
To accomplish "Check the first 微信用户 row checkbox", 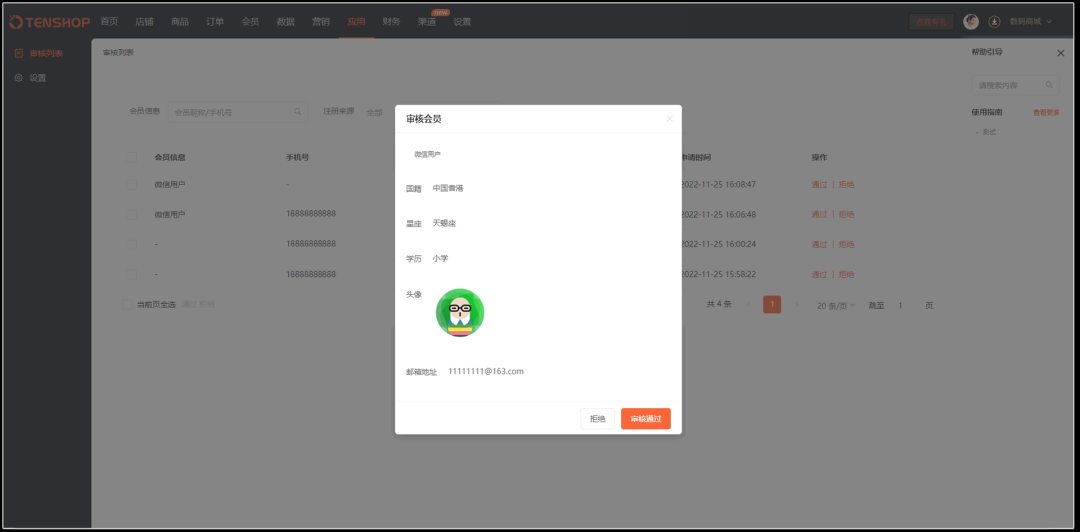I will point(132,184).
